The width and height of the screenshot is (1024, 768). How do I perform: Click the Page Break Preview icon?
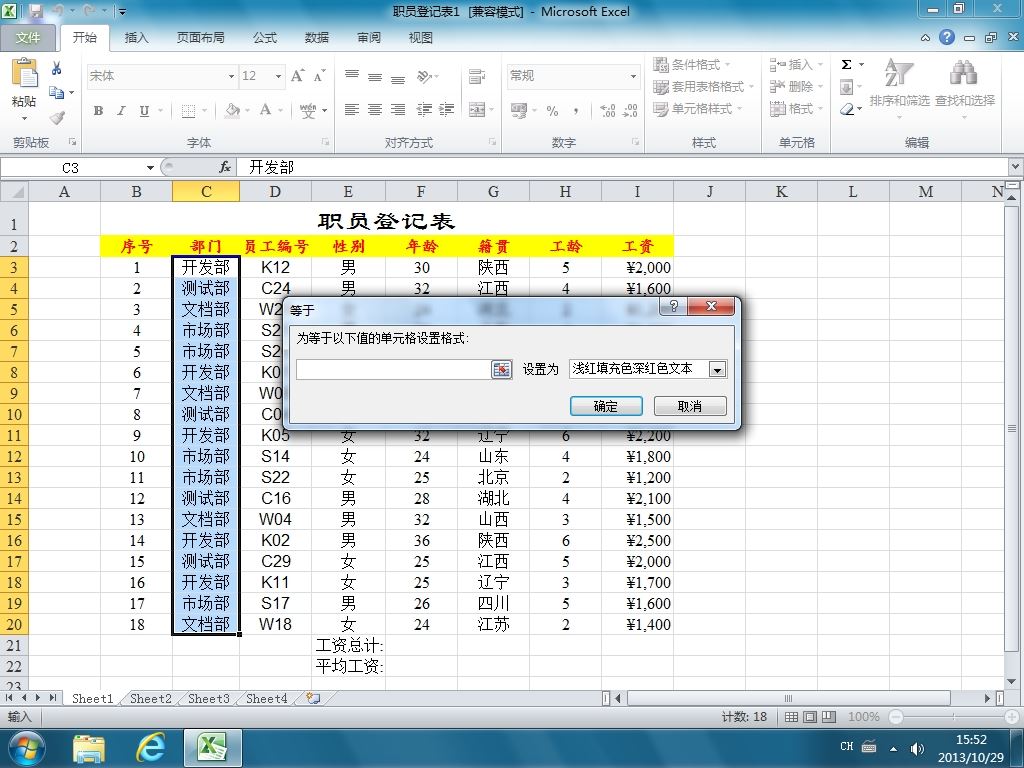tap(829, 717)
